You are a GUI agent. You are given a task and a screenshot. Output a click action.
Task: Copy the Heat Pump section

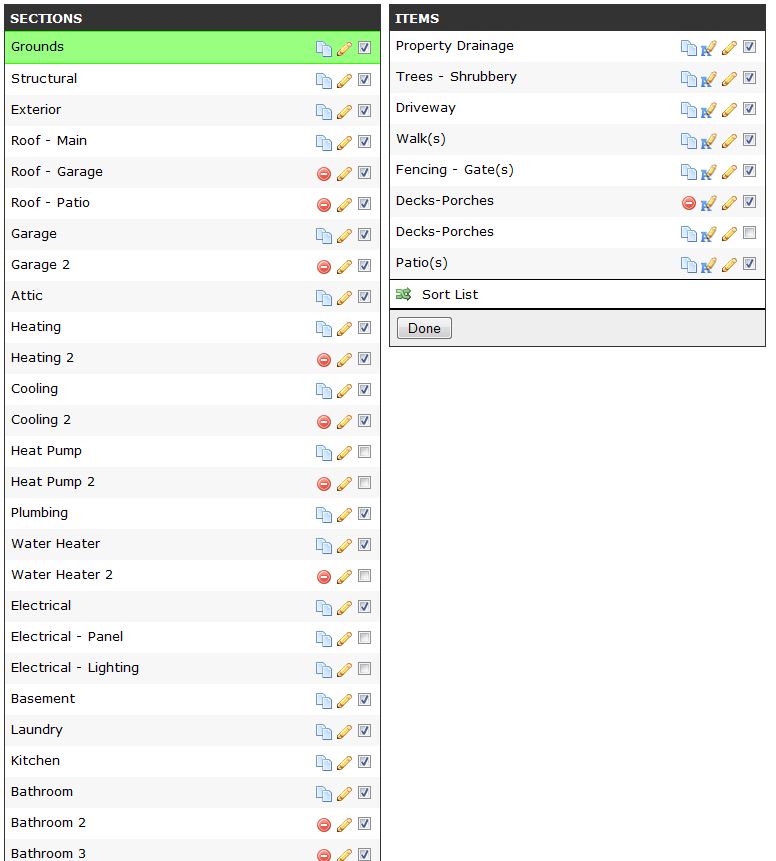[x=323, y=453]
